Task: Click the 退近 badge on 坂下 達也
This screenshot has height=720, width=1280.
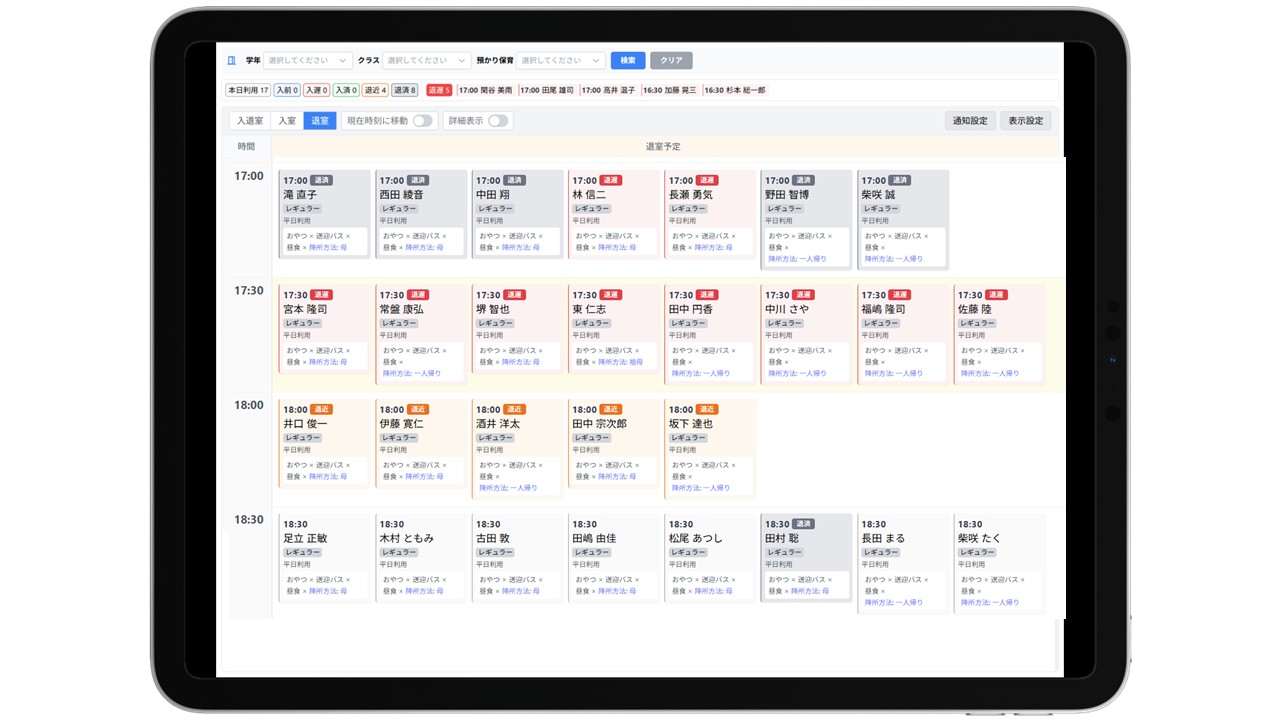Action: [707, 409]
